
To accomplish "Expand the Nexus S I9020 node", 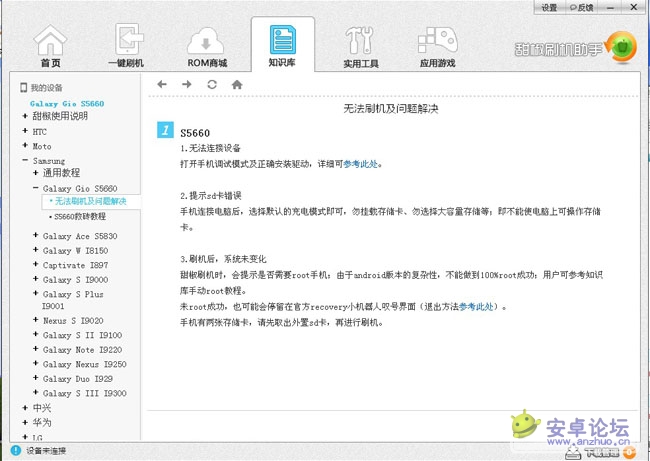I will pos(36,320).
